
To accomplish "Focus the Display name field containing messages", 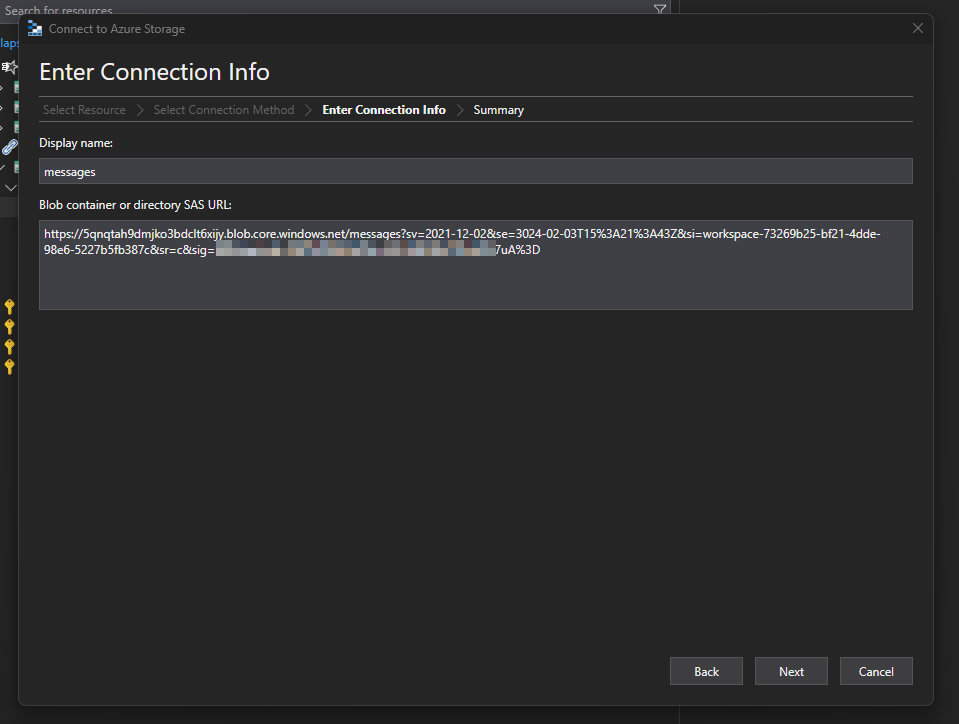I will click(476, 171).
